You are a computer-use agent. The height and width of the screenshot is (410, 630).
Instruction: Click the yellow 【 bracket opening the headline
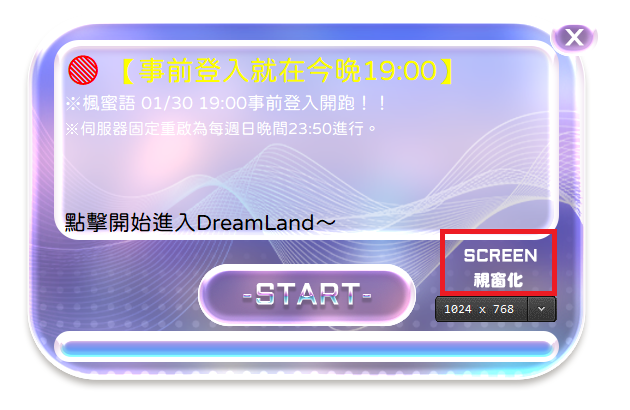128,71
